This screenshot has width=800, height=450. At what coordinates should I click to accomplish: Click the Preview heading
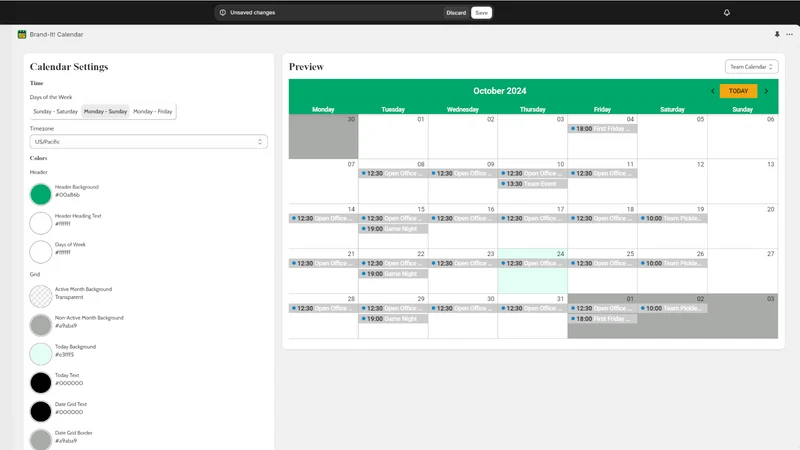[306, 67]
